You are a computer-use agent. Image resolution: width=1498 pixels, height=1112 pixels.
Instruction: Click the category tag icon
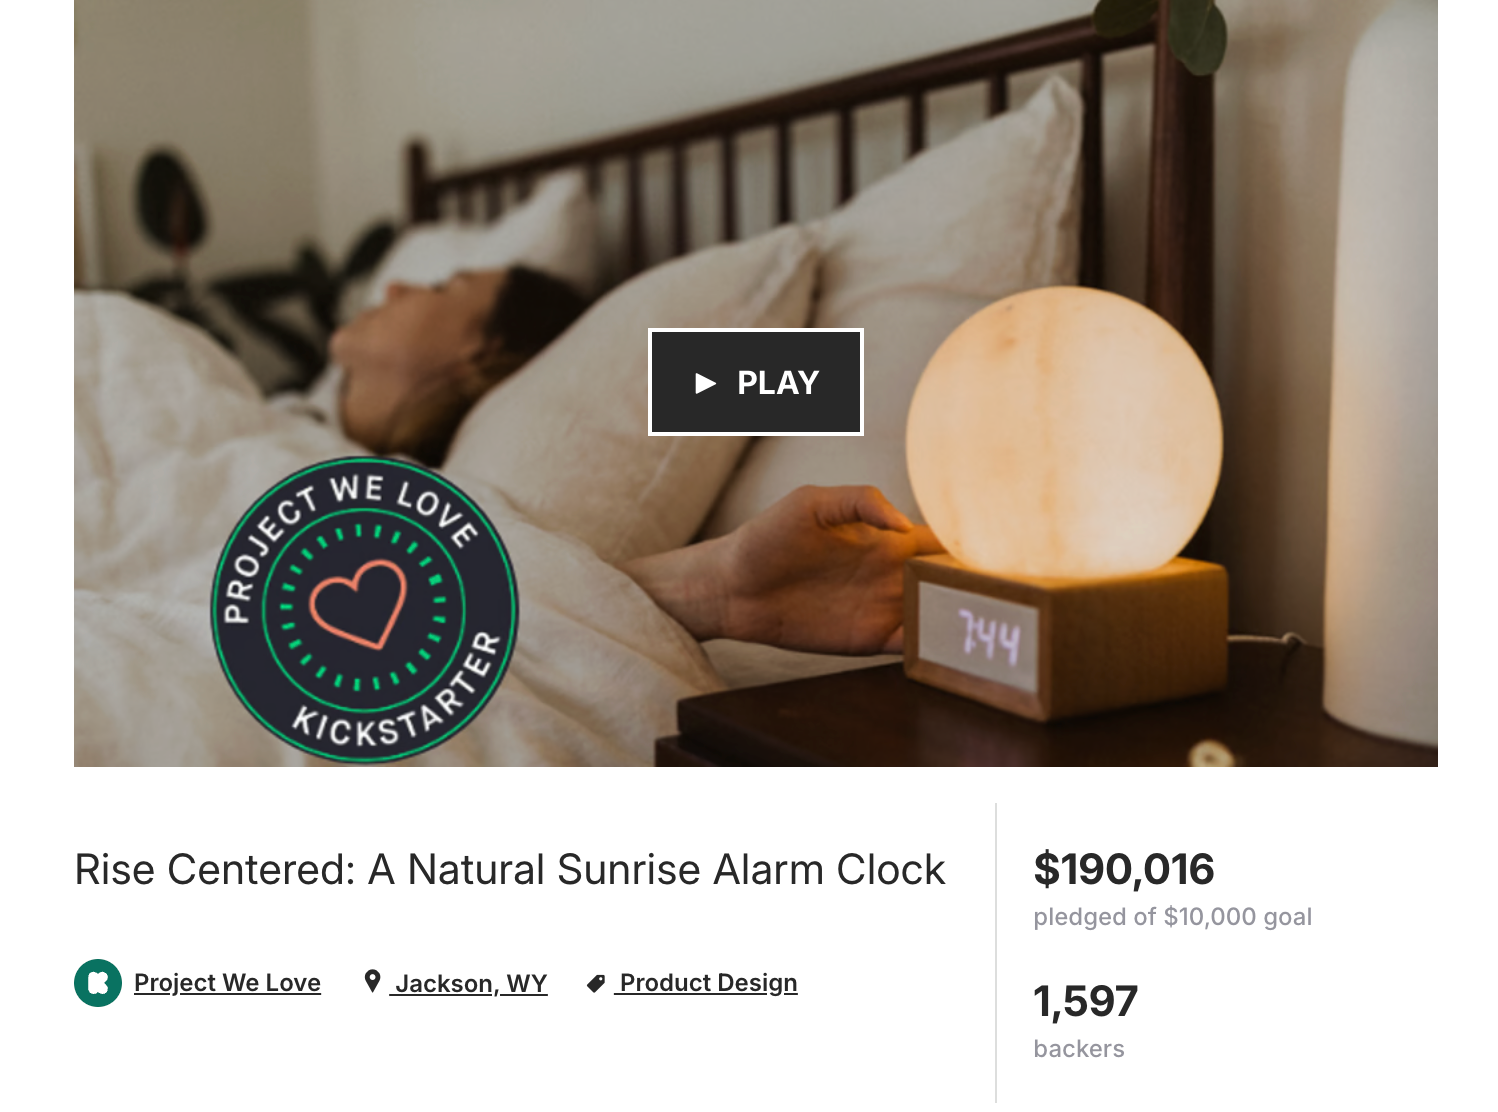596,984
